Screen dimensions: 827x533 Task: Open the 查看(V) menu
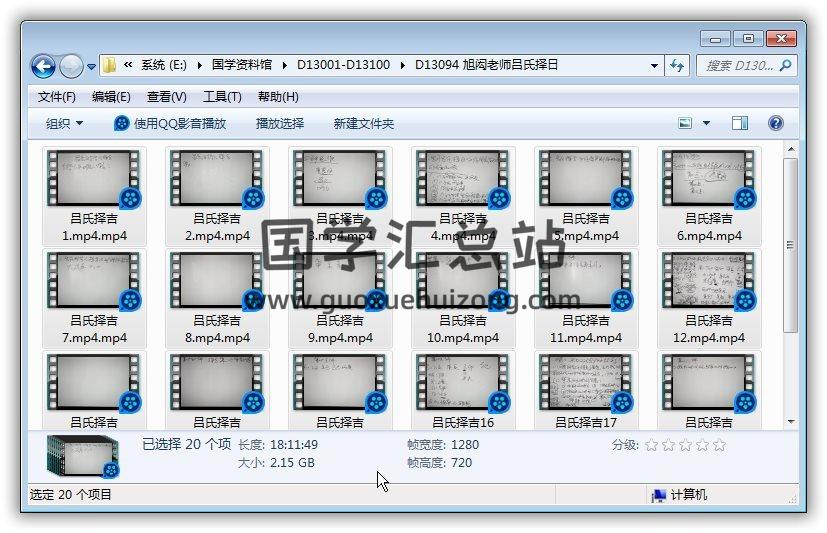[167, 97]
